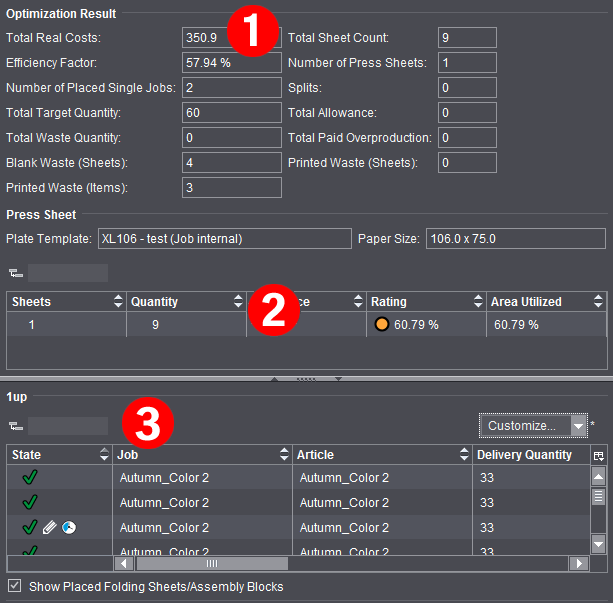Click the tree filter icon above Sheets table

click(x=15, y=273)
